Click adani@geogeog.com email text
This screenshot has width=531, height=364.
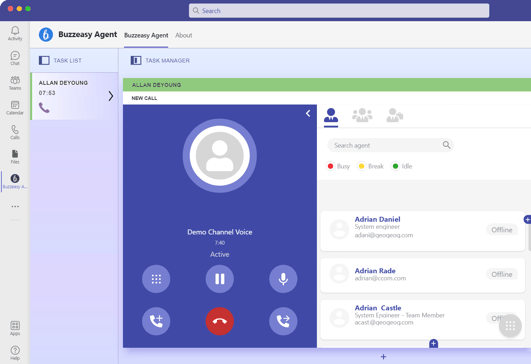click(x=384, y=235)
